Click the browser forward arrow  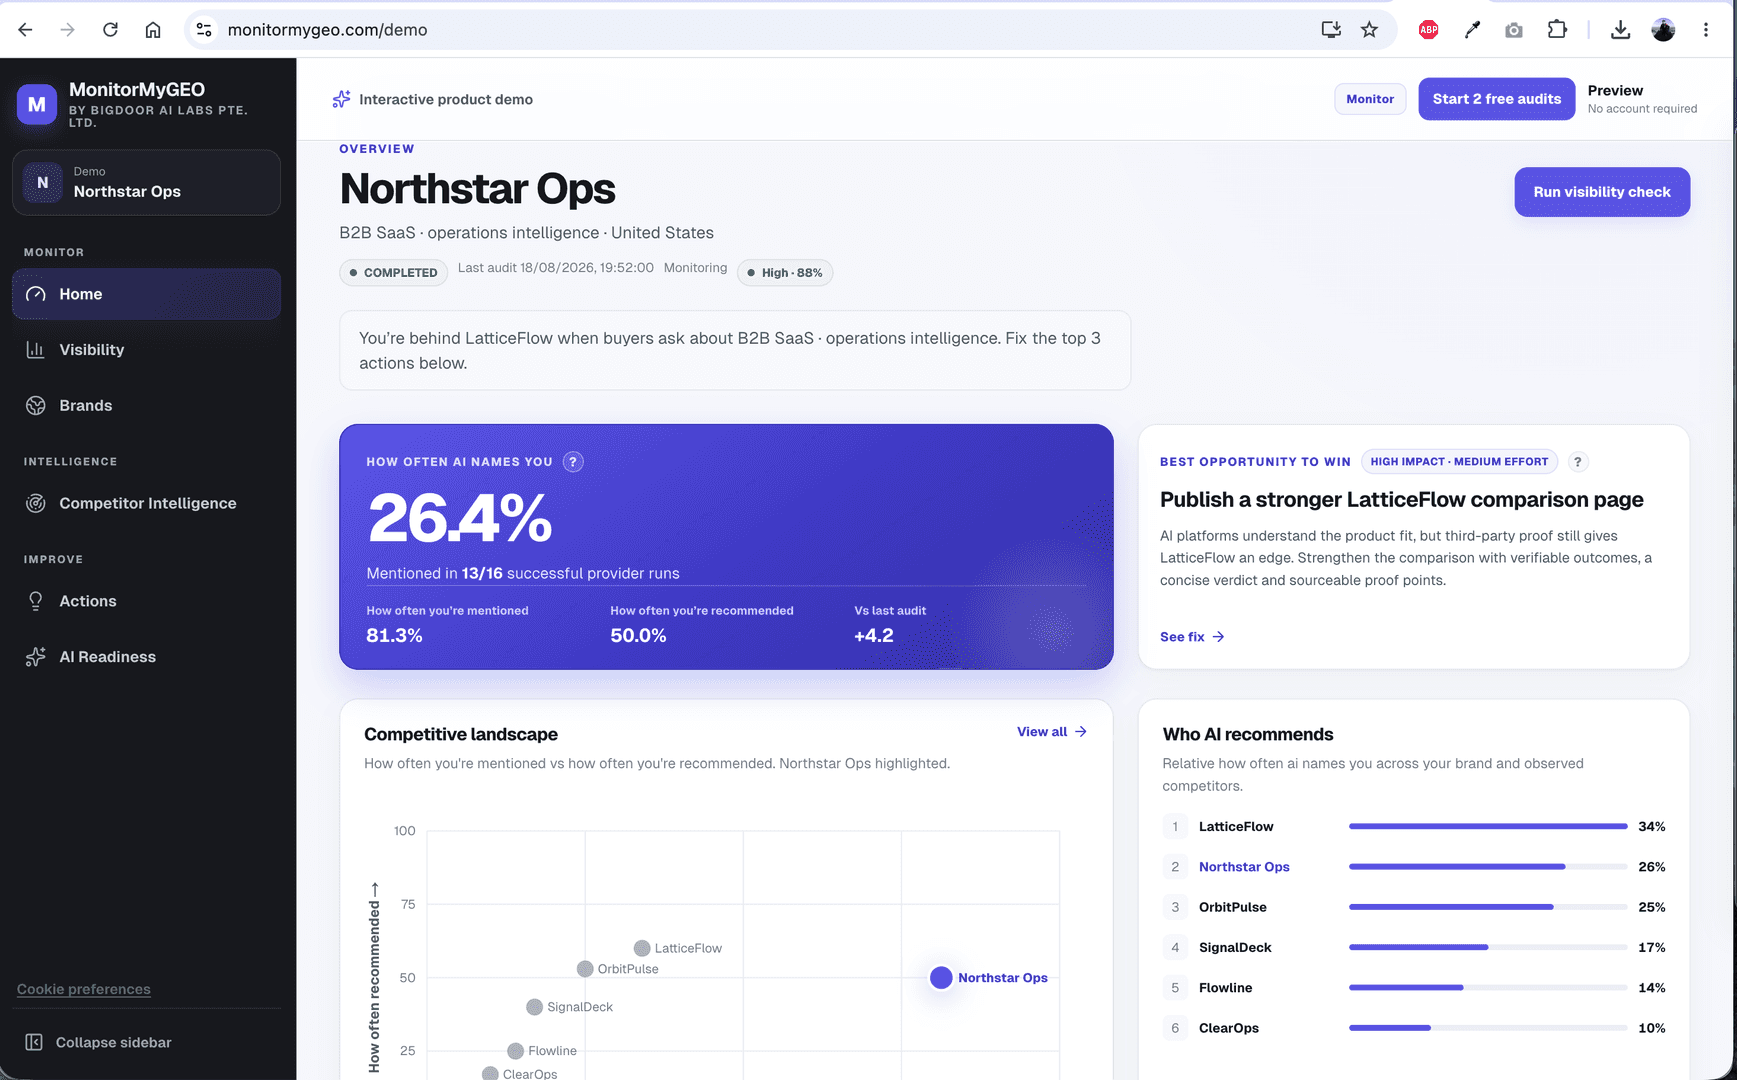point(67,30)
